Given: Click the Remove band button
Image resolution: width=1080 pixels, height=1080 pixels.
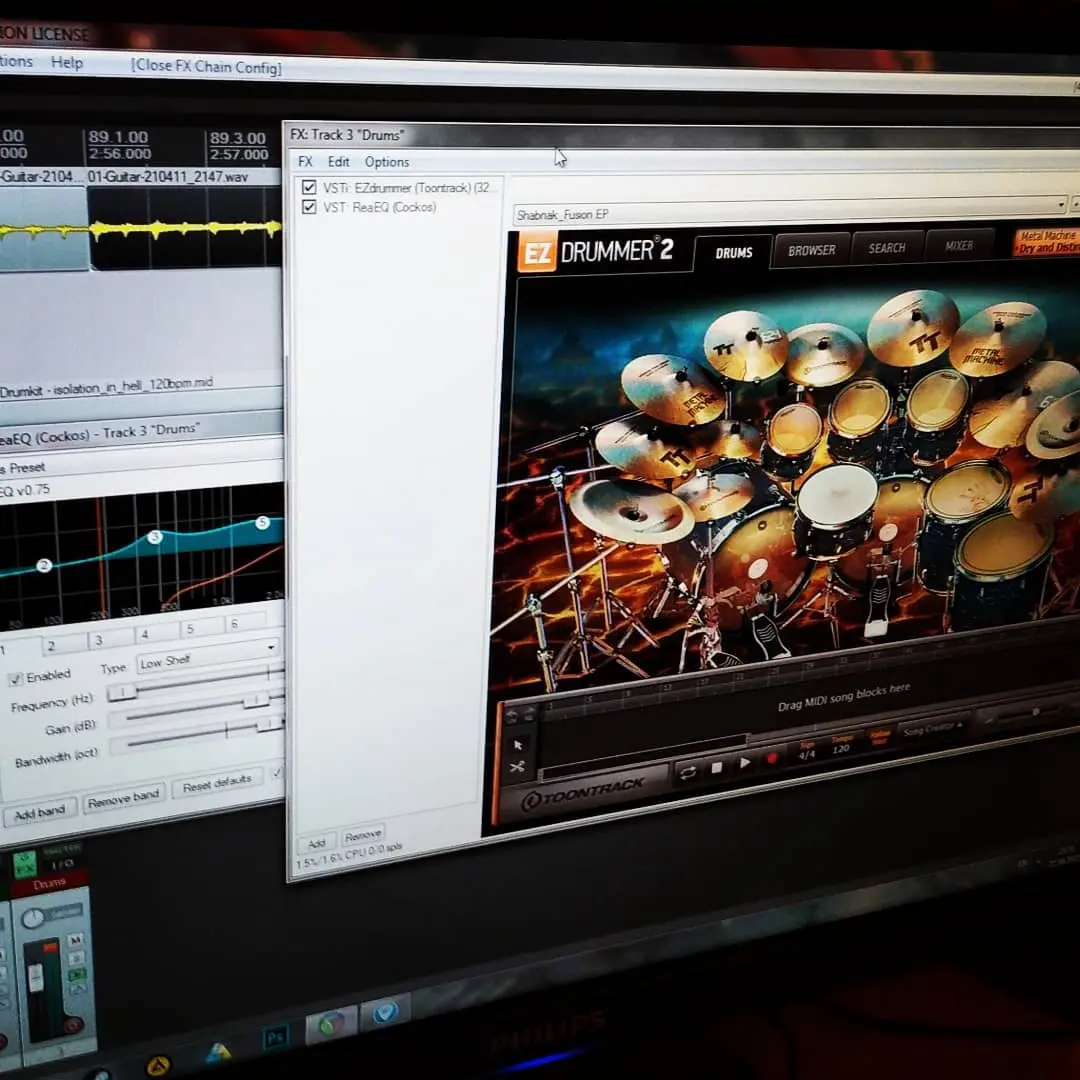Looking at the screenshot, I should coord(123,797).
